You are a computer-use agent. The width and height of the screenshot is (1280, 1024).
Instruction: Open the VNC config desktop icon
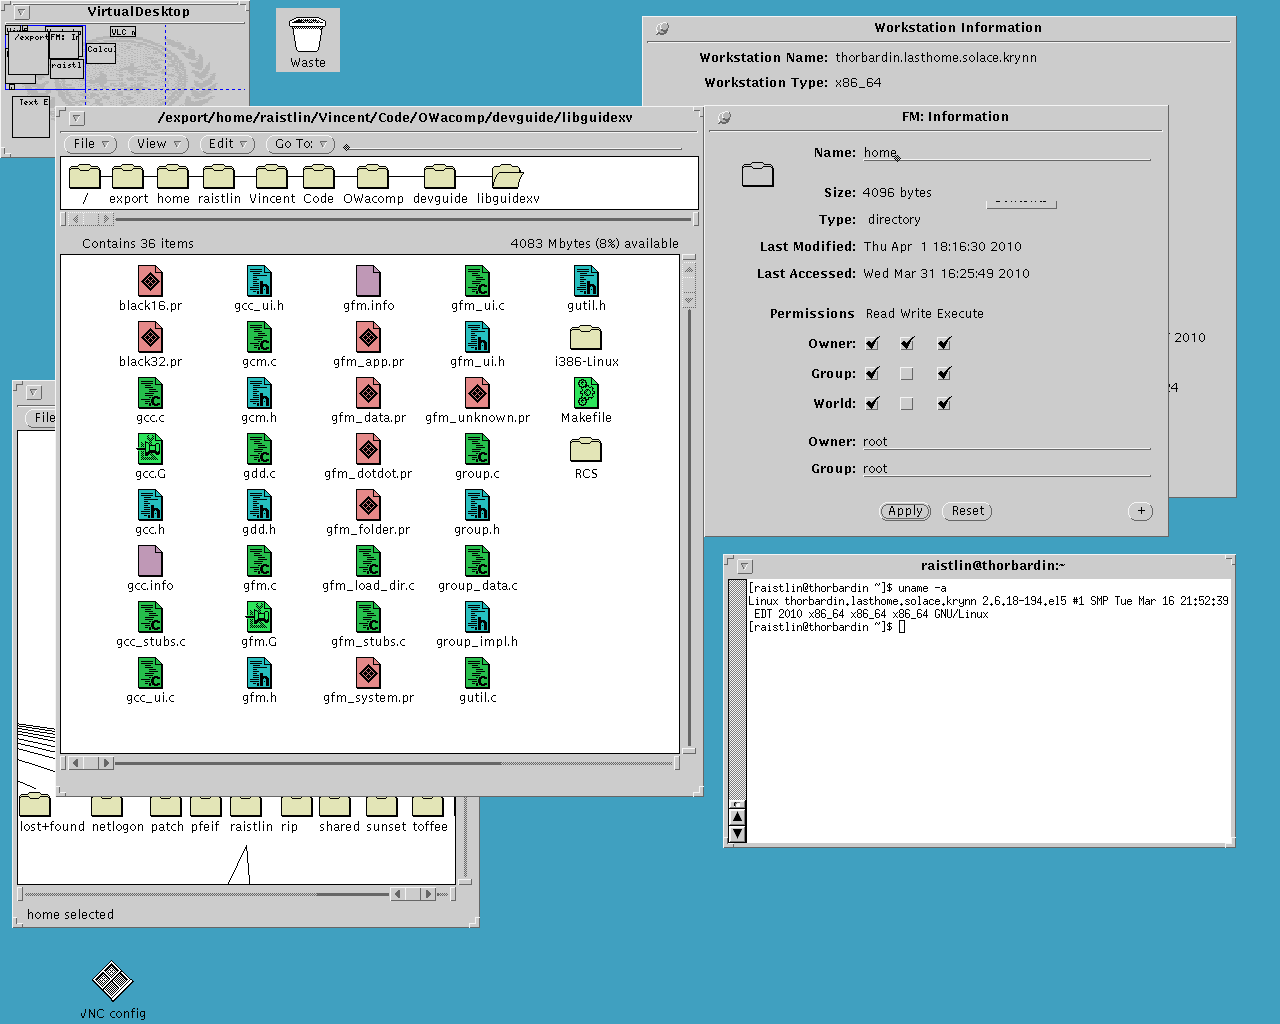[112, 982]
